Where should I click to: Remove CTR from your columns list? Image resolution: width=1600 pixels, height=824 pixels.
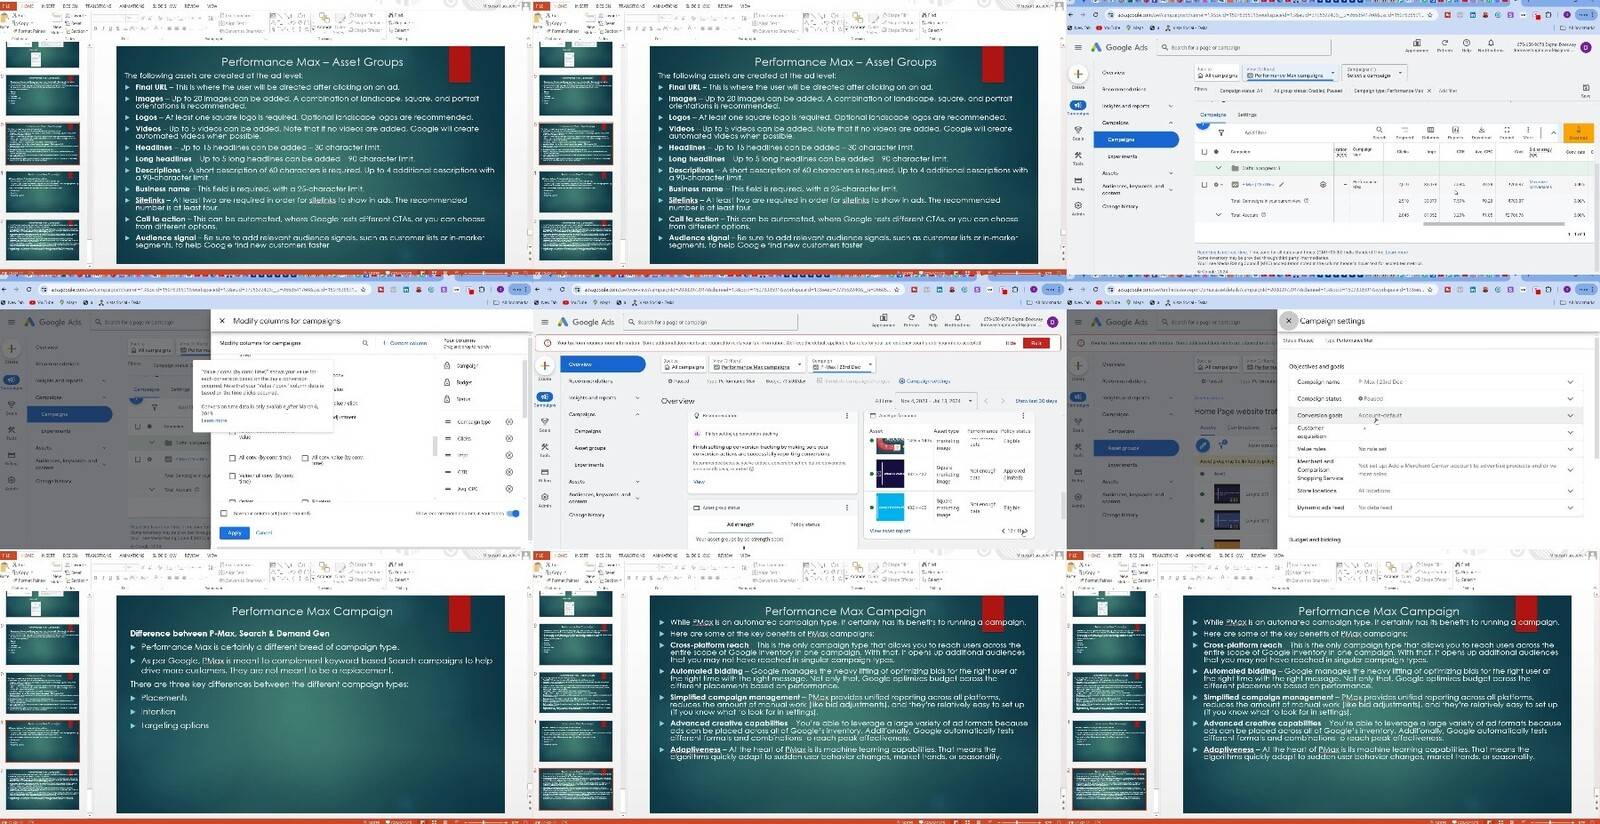click(x=509, y=472)
